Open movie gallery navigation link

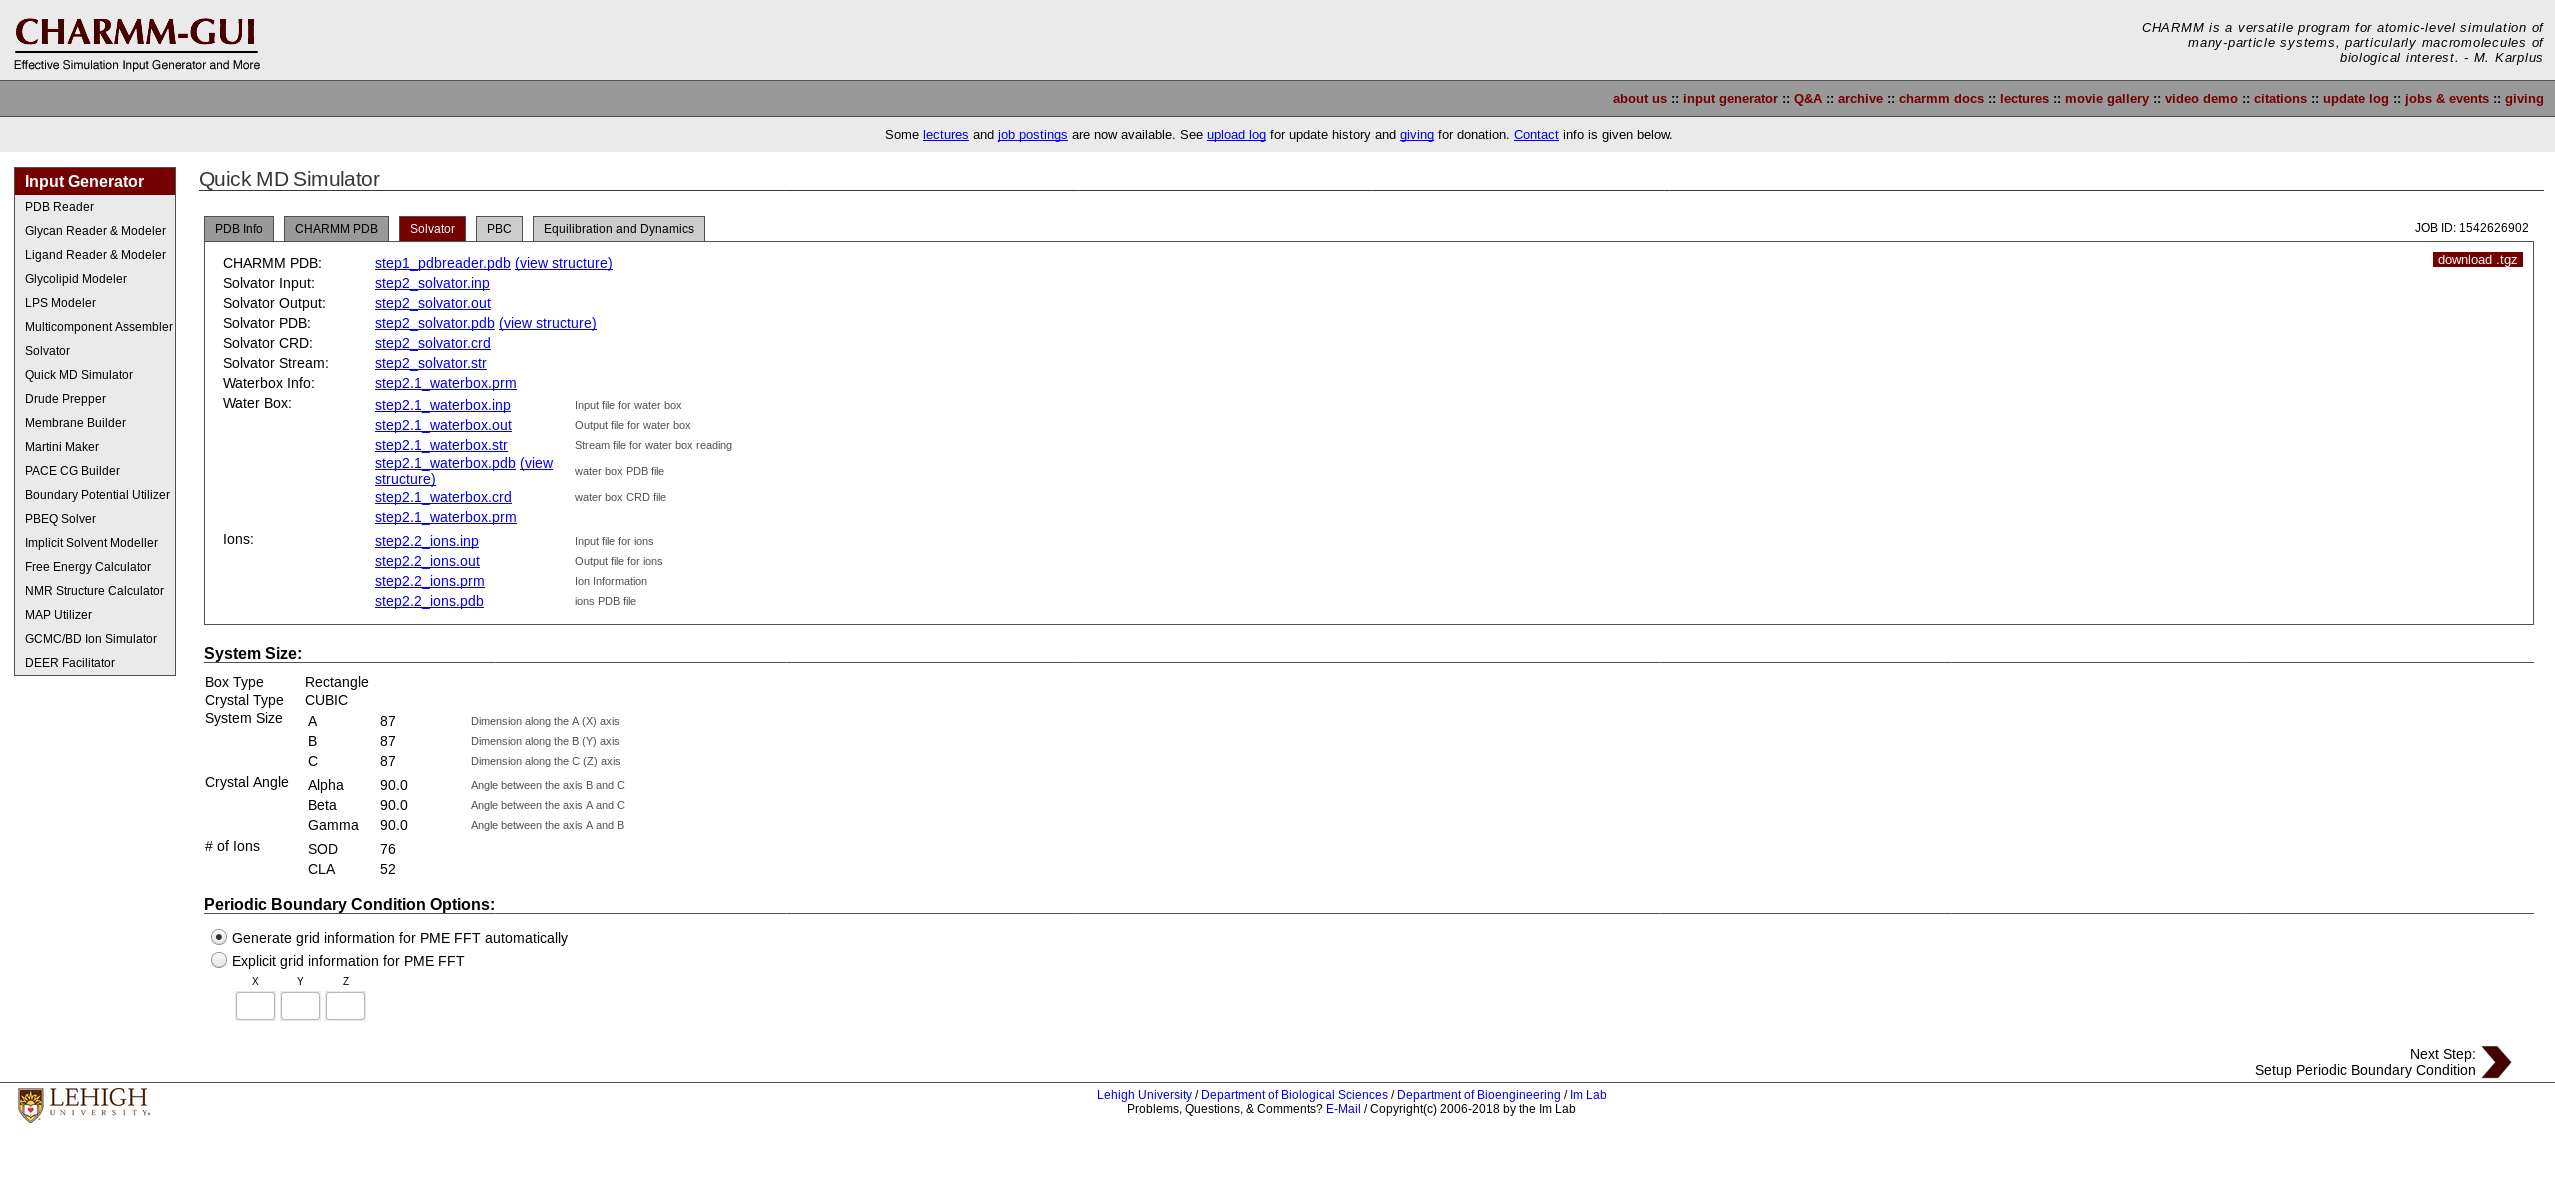[x=2107, y=99]
